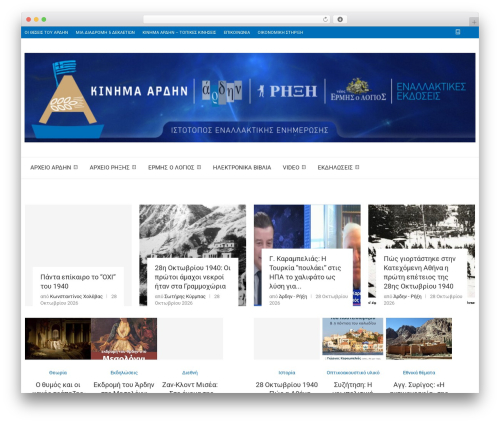Open ΟΙ ΘΕΣΕΙΣ ΤΟΥ ΑΡΔΗΝ top link

pos(46,32)
